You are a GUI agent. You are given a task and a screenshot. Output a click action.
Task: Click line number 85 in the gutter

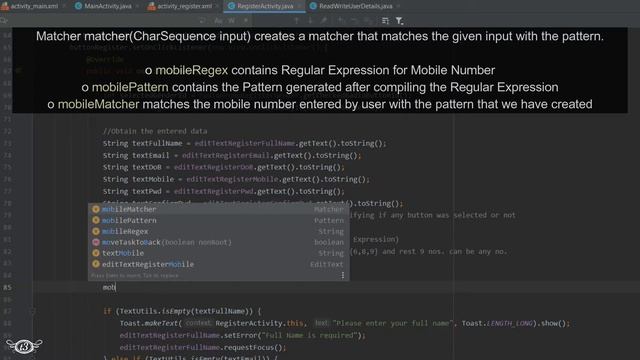[7, 287]
